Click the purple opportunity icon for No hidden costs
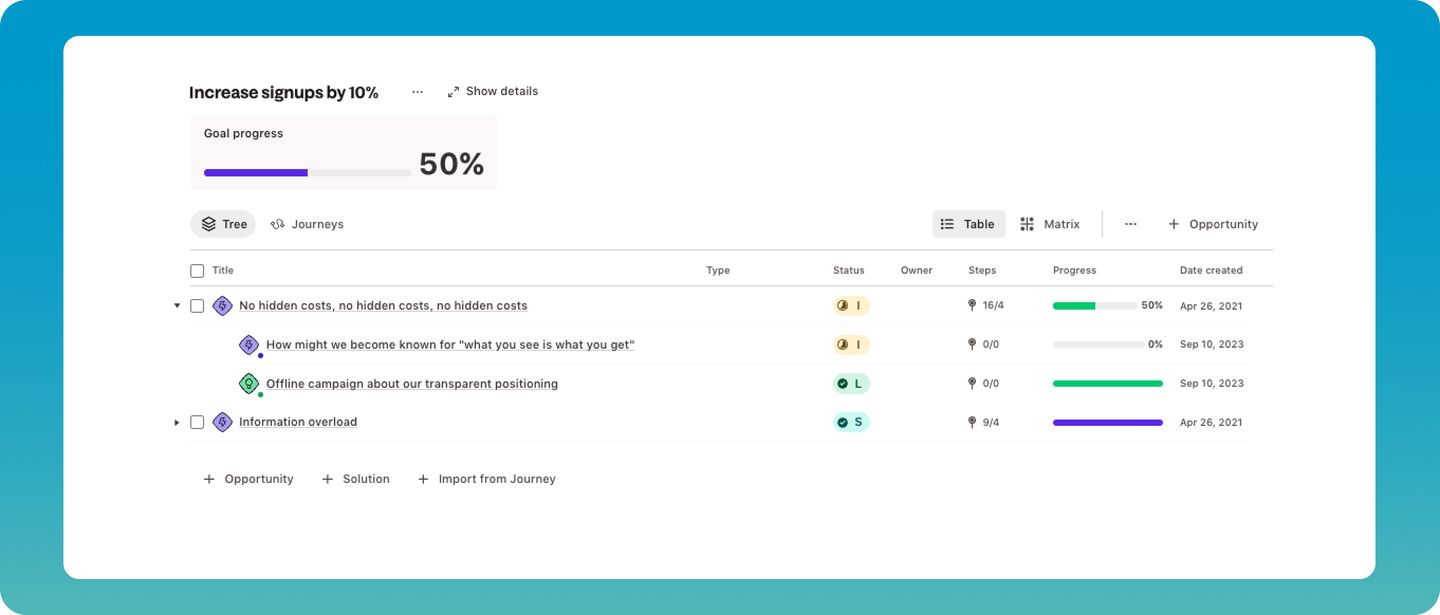This screenshot has width=1440, height=615. tap(222, 306)
